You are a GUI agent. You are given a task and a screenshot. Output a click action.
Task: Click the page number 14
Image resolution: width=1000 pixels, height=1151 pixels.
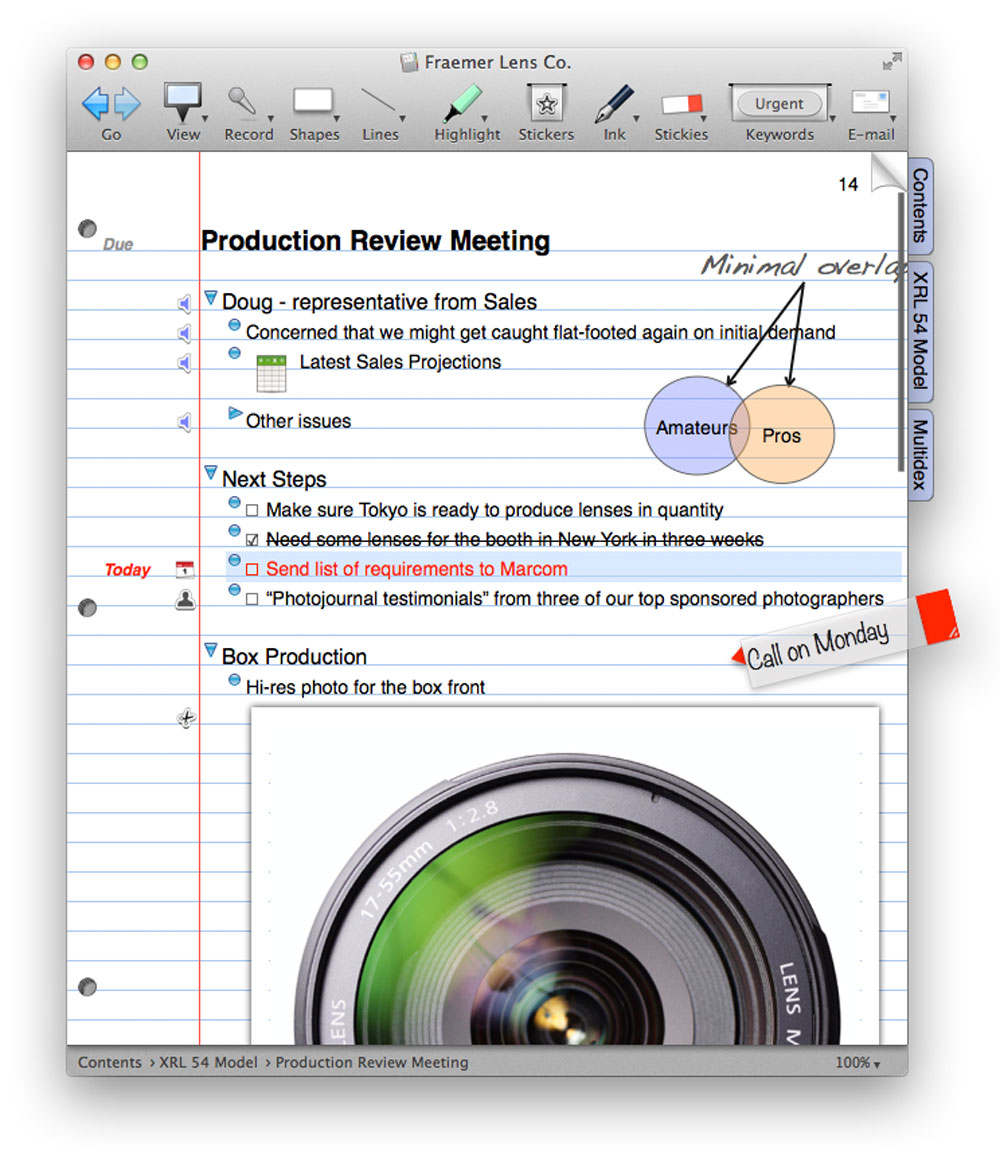848,184
